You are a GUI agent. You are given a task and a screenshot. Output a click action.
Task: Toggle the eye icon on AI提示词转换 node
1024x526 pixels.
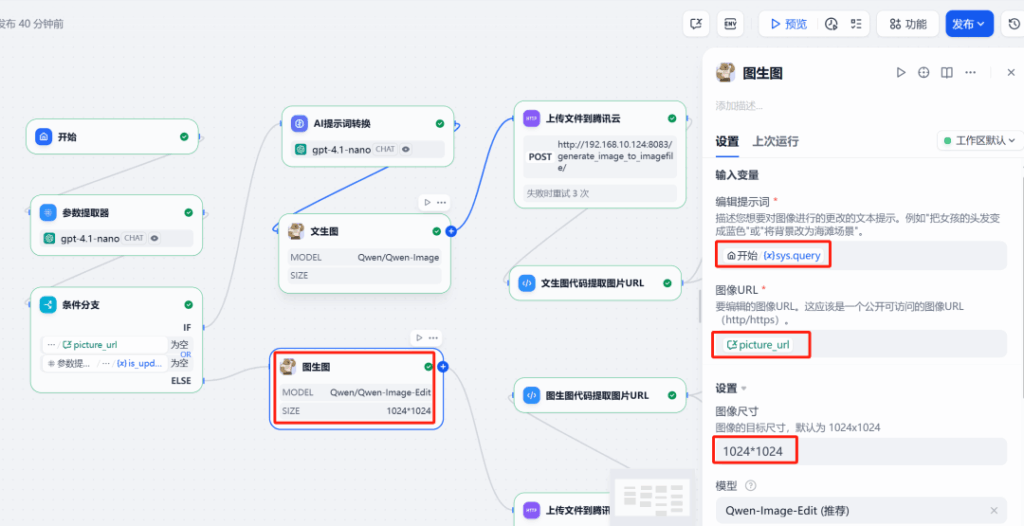tap(406, 149)
